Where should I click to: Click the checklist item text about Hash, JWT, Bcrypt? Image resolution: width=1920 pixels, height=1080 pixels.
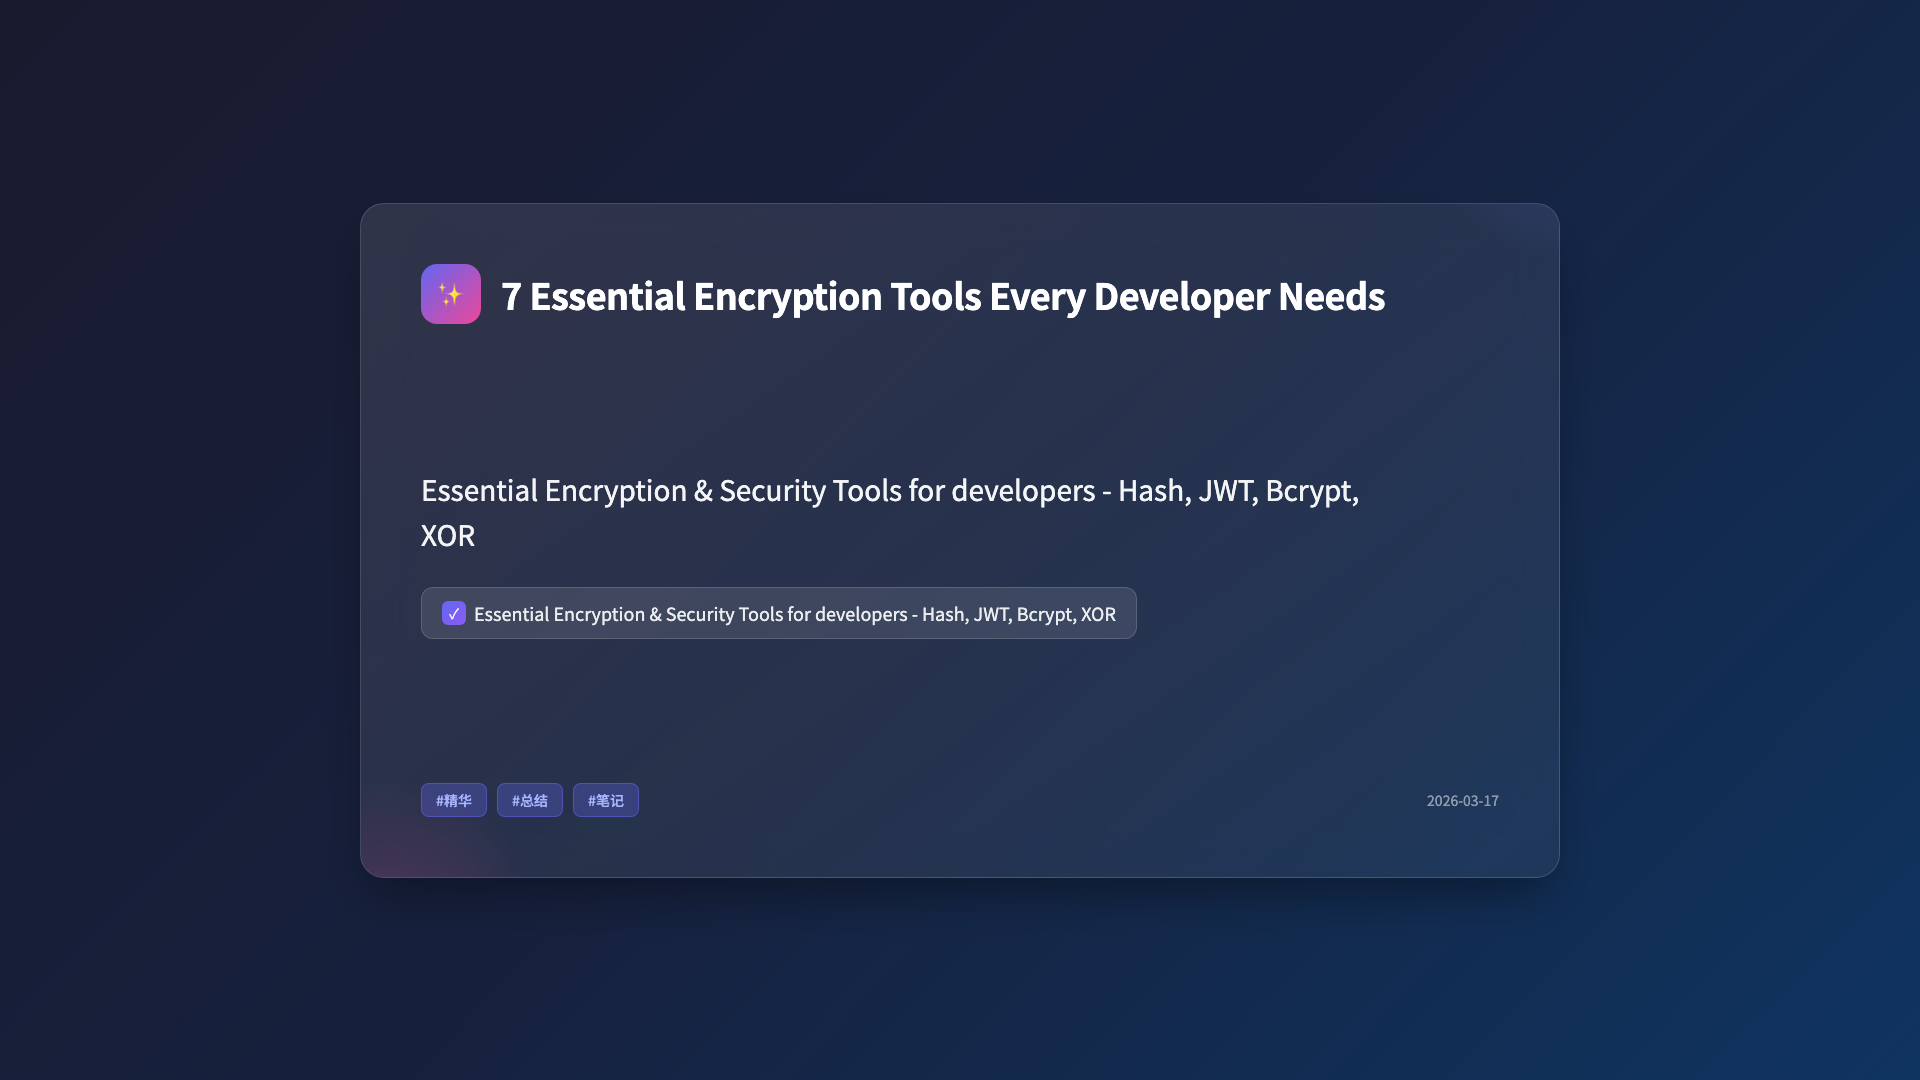[794, 614]
